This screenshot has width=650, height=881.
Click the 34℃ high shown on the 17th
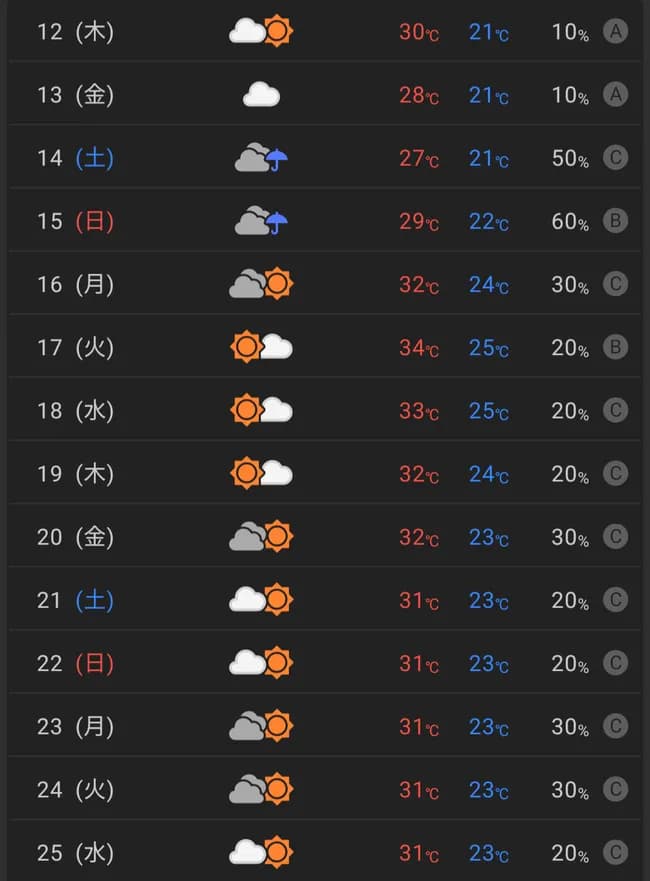tap(417, 348)
